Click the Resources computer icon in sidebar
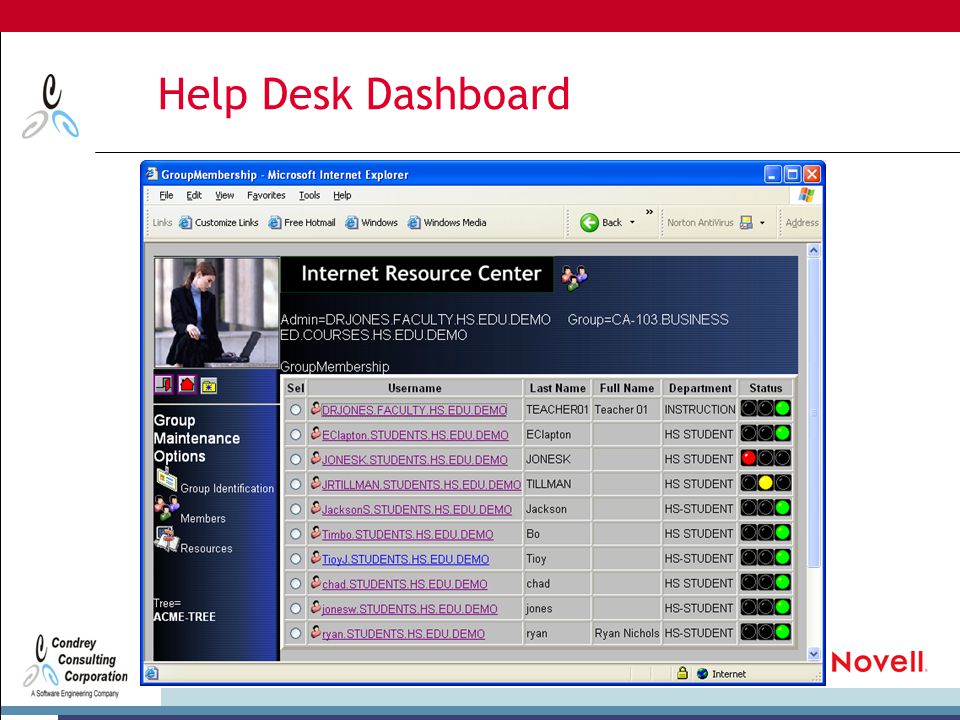The image size is (960, 720). 166,538
